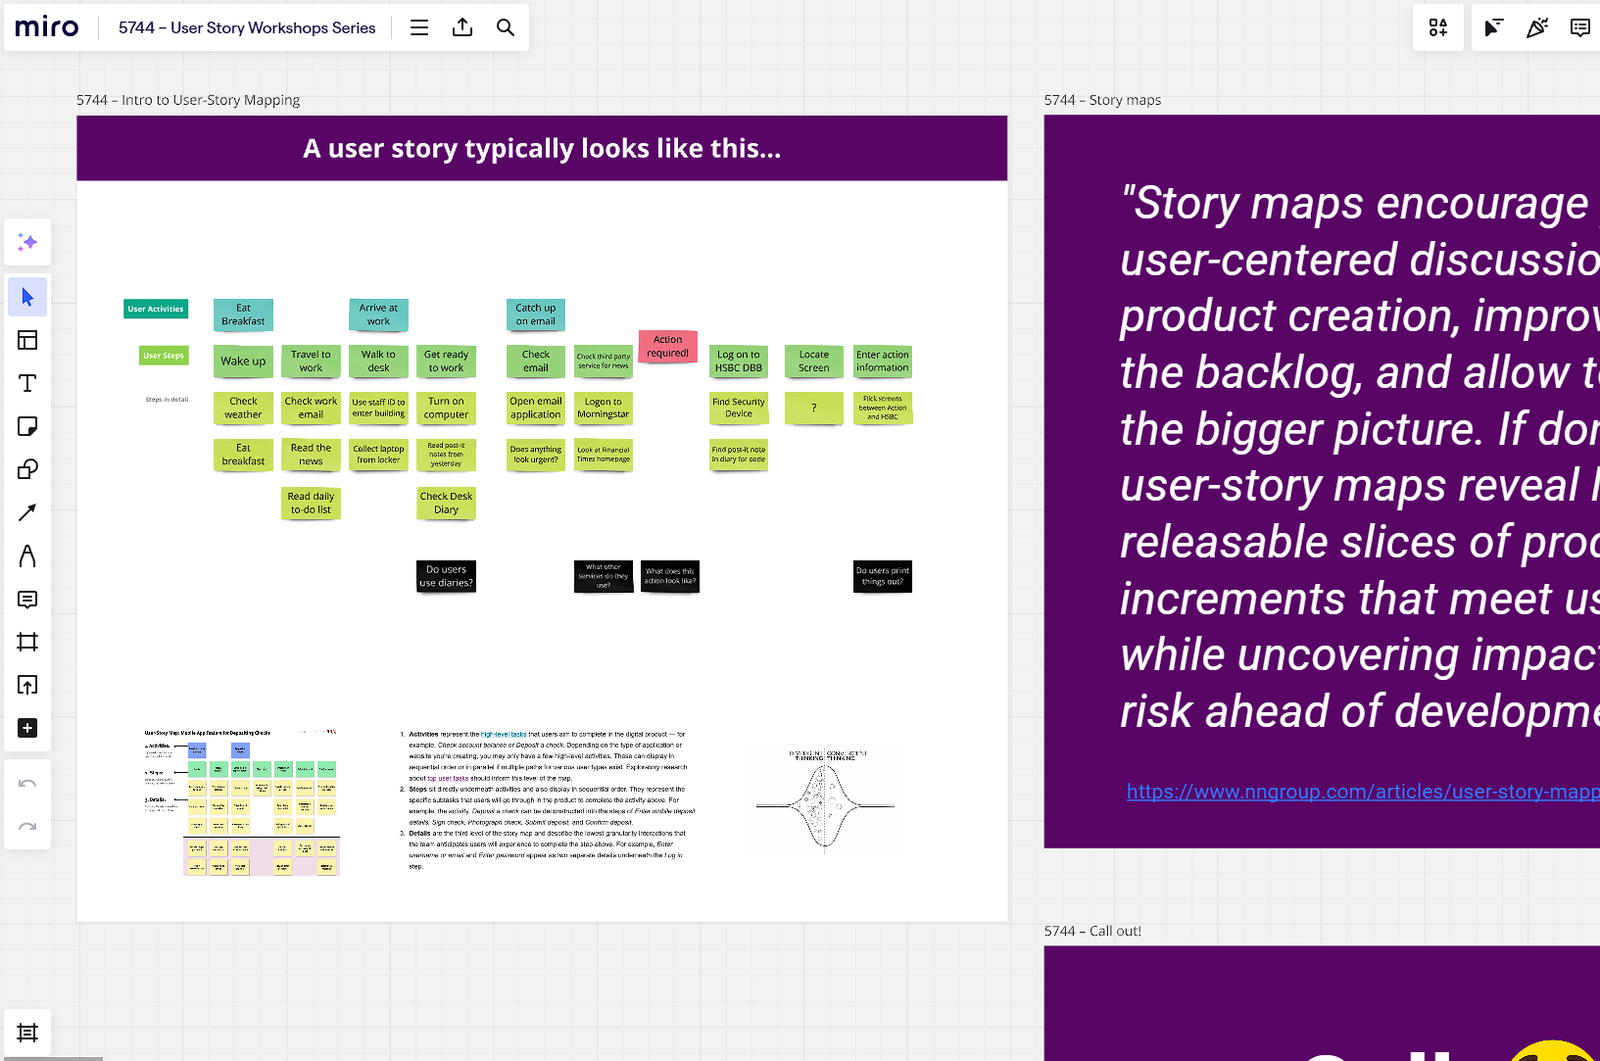Open the search icon in header
This screenshot has width=1600, height=1061.
pyautogui.click(x=505, y=27)
